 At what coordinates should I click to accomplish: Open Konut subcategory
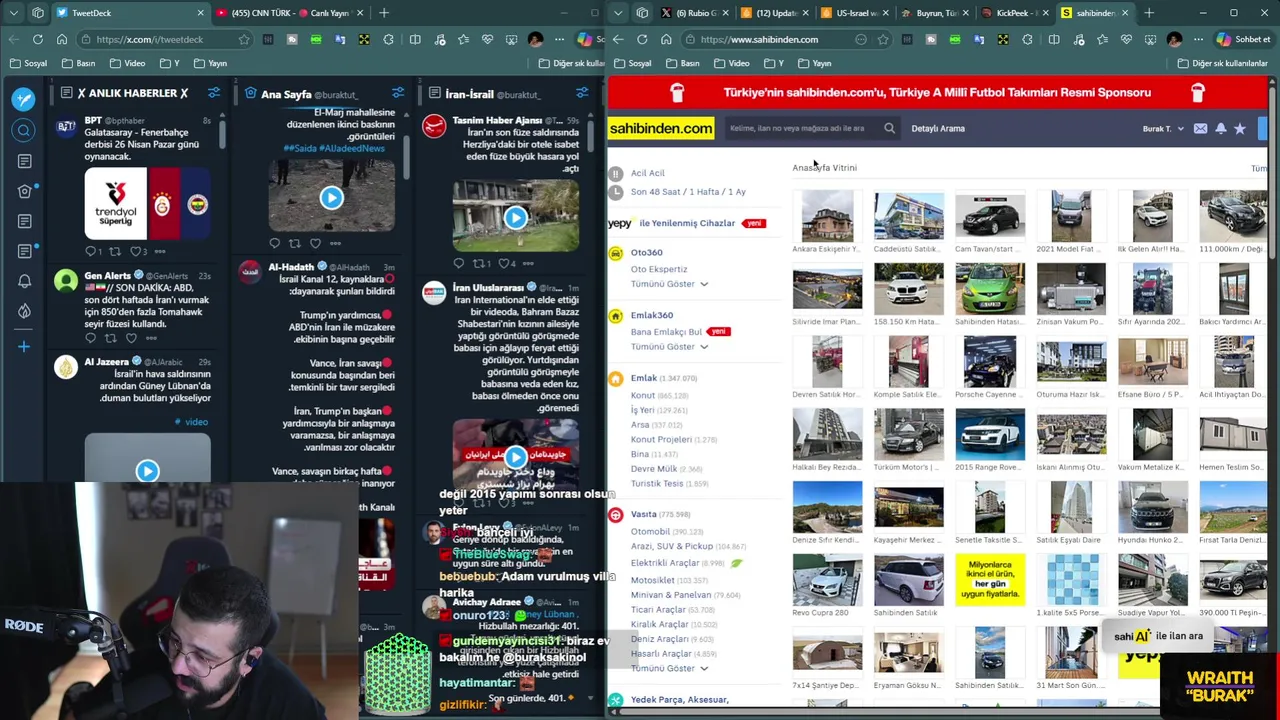(x=643, y=395)
